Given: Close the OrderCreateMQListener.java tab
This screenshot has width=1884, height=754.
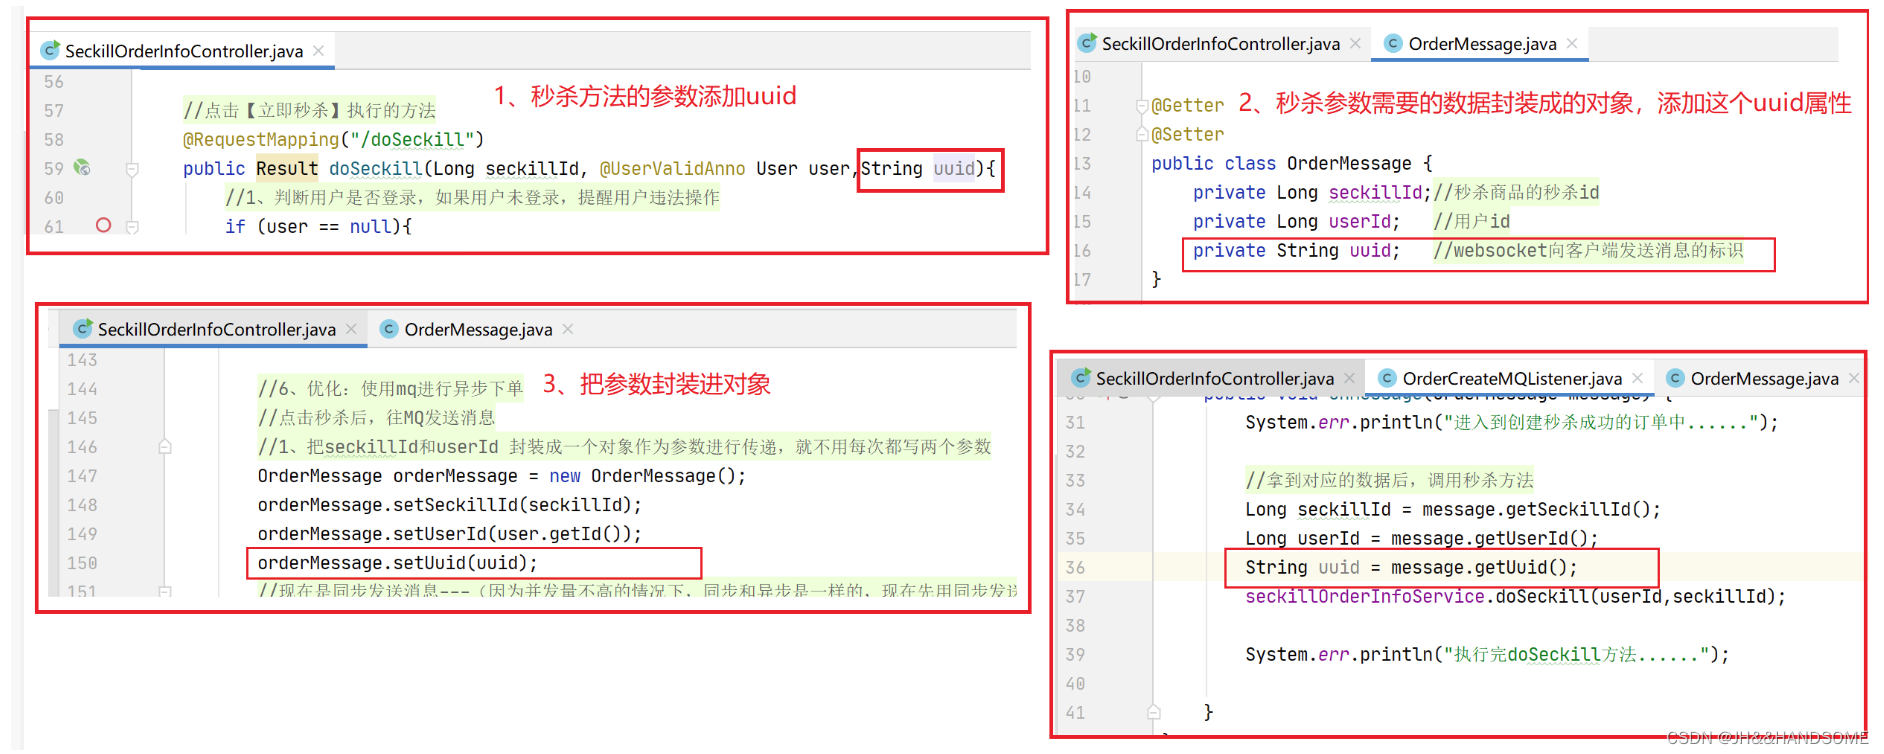Looking at the screenshot, I should 1637,378.
